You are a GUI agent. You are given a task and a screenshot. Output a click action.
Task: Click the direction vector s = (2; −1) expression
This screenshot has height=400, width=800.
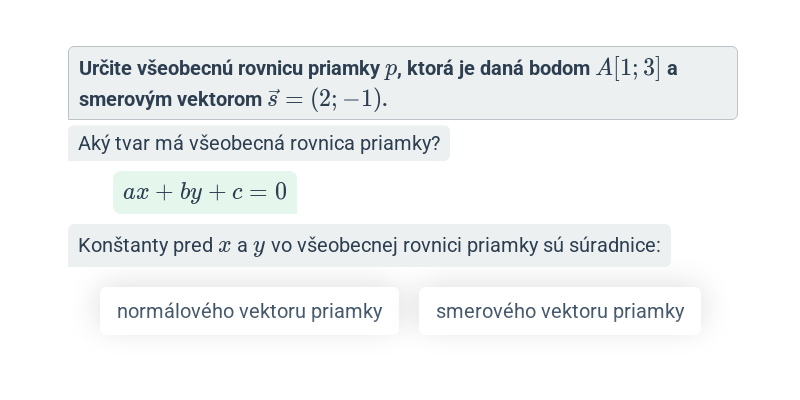(x=328, y=99)
